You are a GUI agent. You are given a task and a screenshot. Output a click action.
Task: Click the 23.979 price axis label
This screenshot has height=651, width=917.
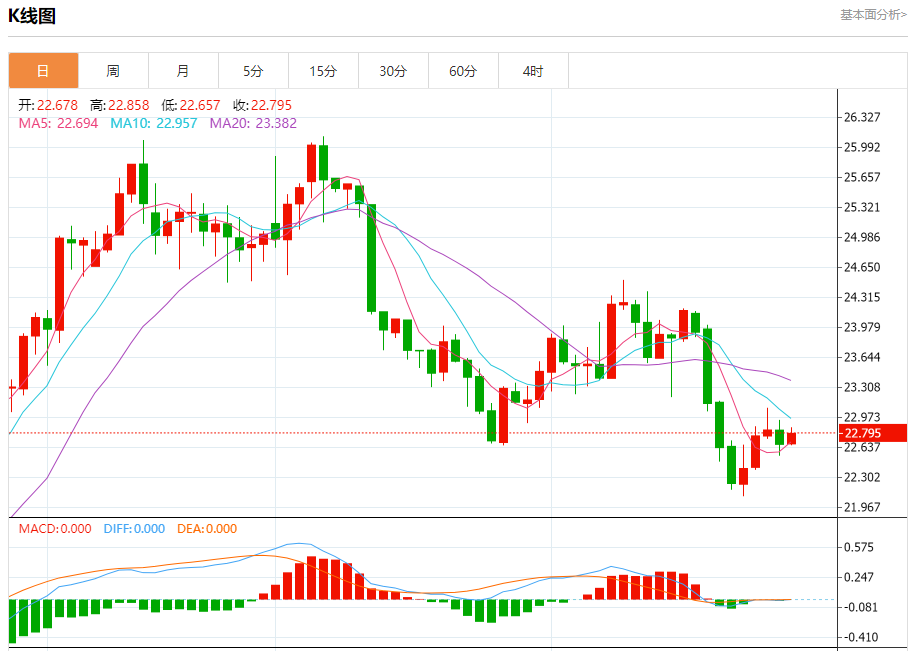click(x=862, y=327)
